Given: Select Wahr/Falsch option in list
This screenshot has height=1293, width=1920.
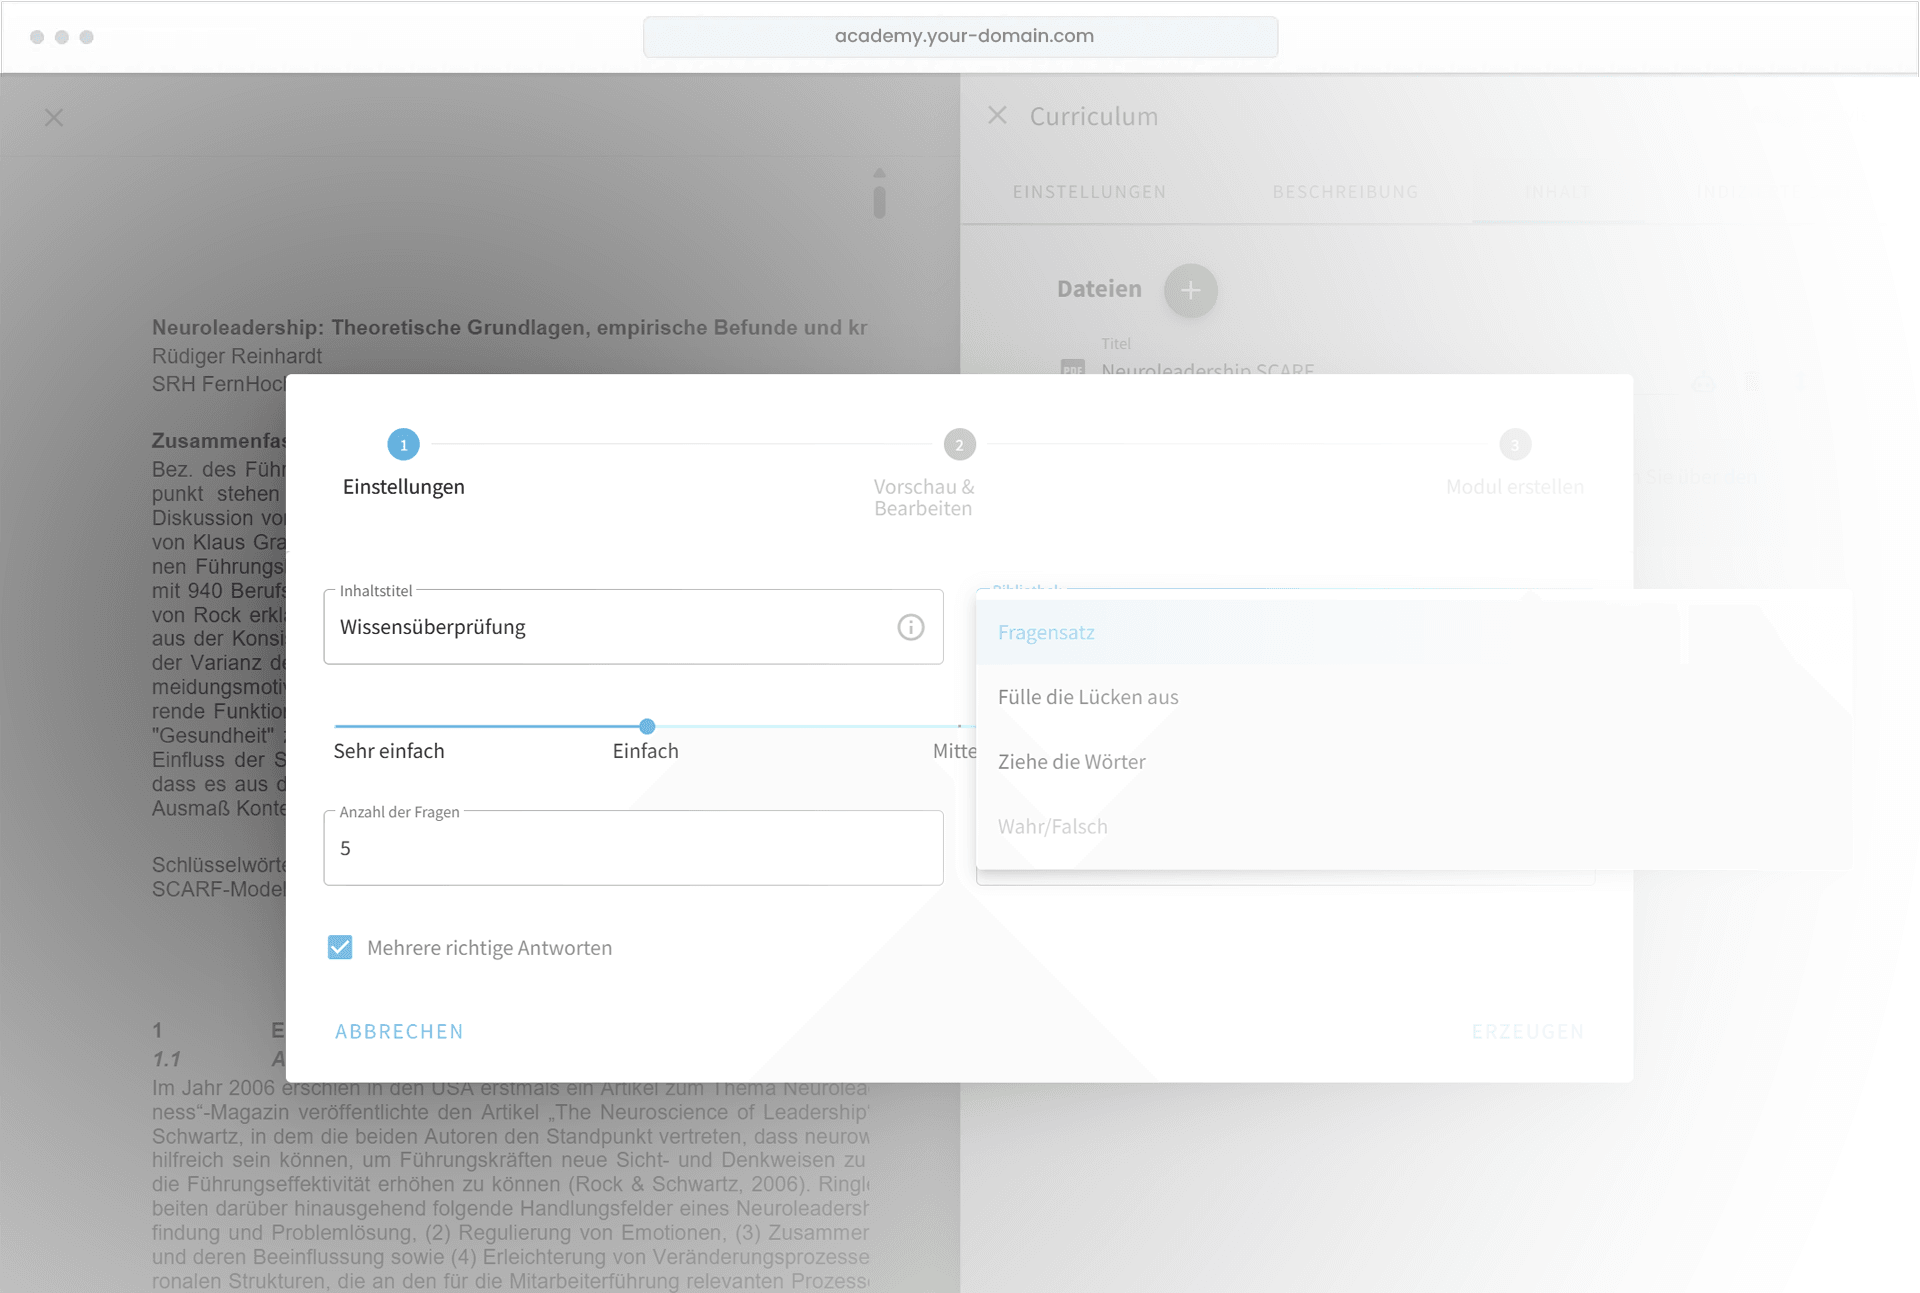Looking at the screenshot, I should pyautogui.click(x=1052, y=827).
